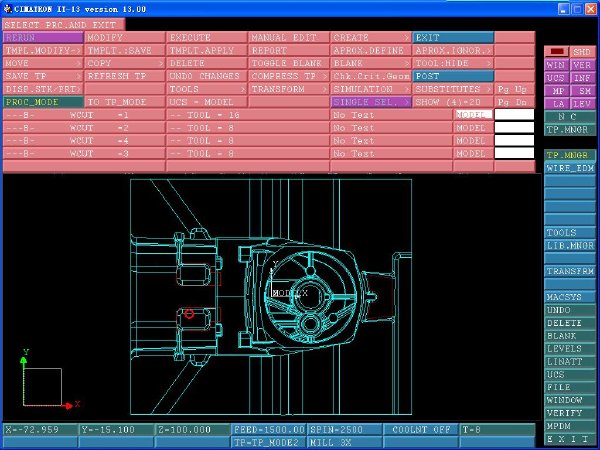Viewport: 600px width, 450px height.
Task: Click Chk.Crit.Geom
Action: click(x=370, y=76)
